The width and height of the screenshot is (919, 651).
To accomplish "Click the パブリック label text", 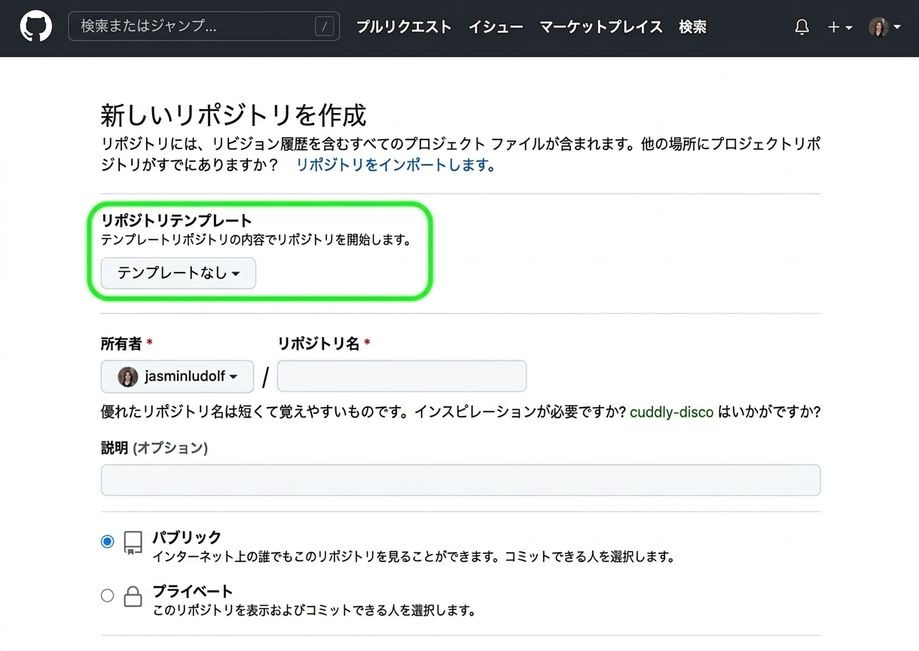I will (x=187, y=537).
